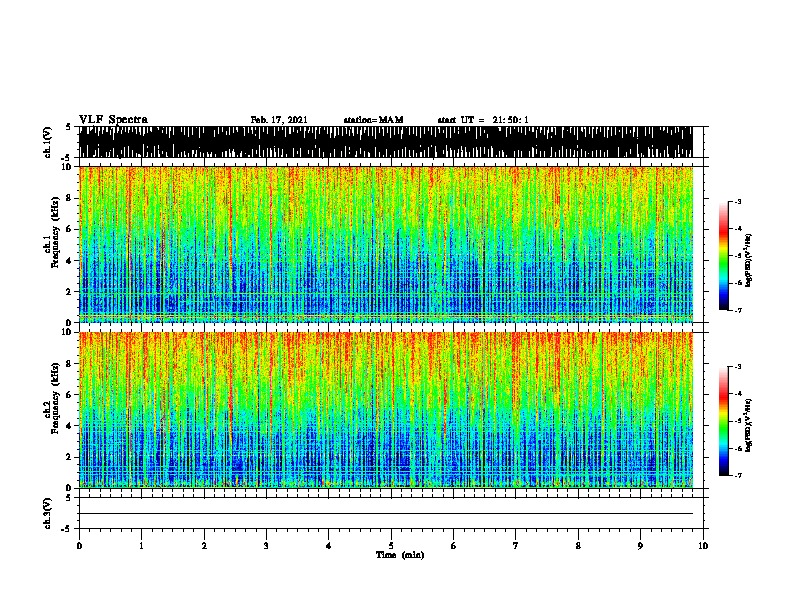Click time axis tick label "4"
This screenshot has height=612, width=792.
click(329, 546)
